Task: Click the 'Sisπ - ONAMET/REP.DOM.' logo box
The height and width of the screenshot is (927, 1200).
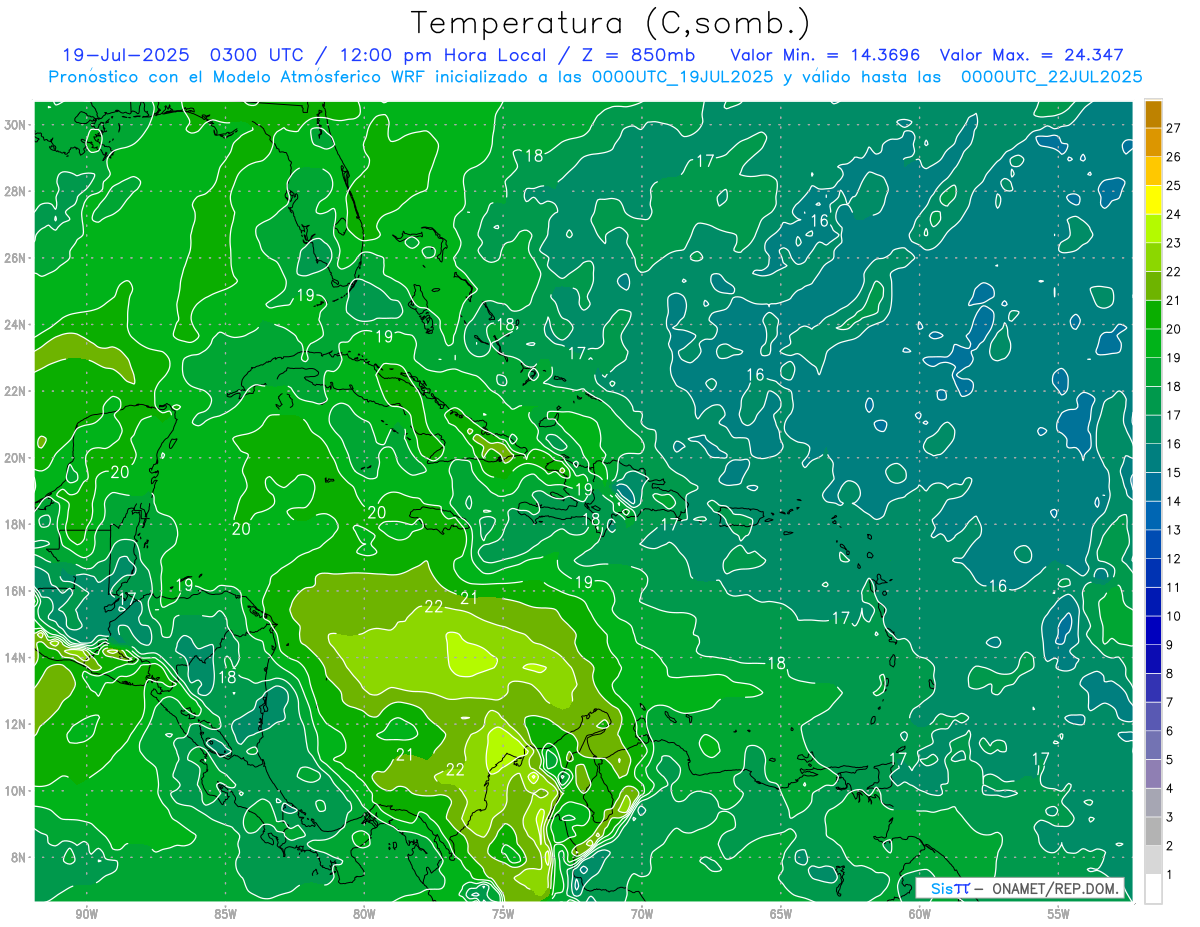Action: pyautogui.click(x=1019, y=888)
